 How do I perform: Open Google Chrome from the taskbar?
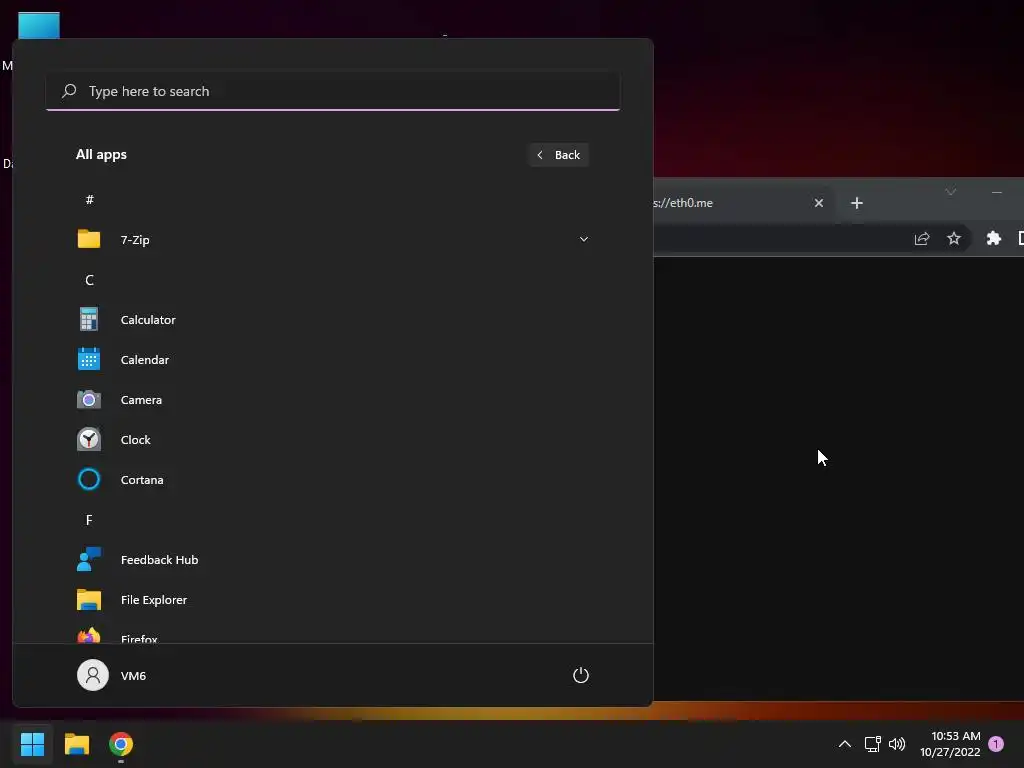coord(121,744)
